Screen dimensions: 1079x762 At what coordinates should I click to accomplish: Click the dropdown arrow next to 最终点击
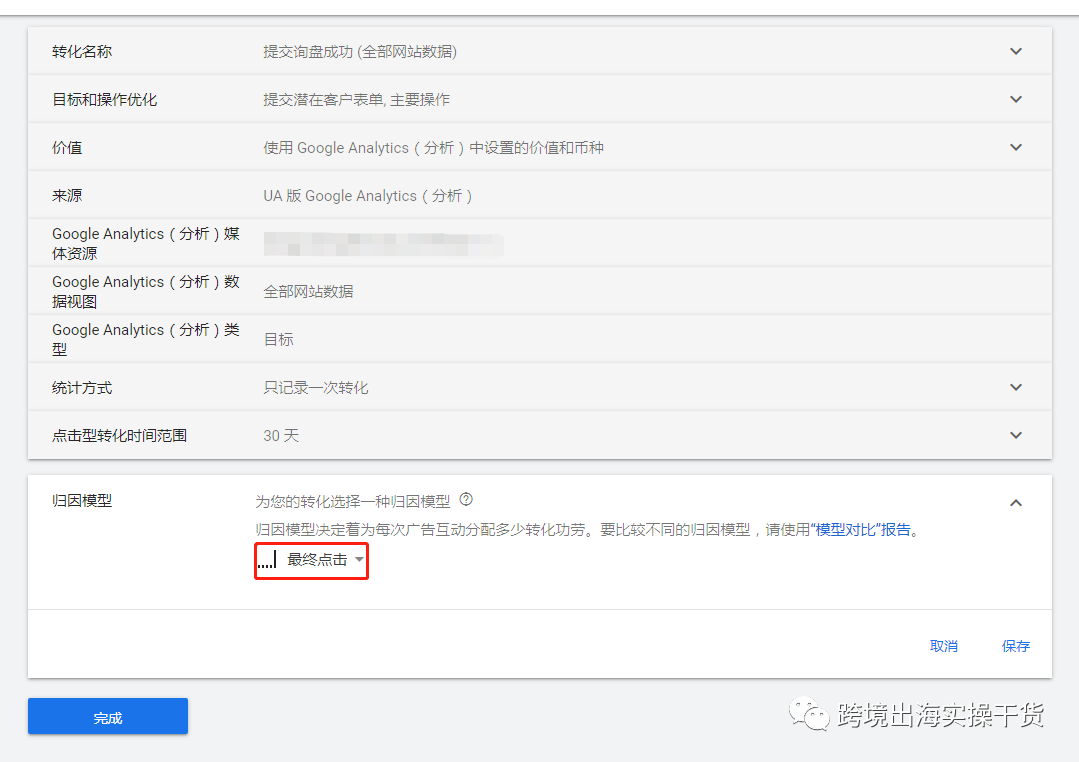(358, 561)
